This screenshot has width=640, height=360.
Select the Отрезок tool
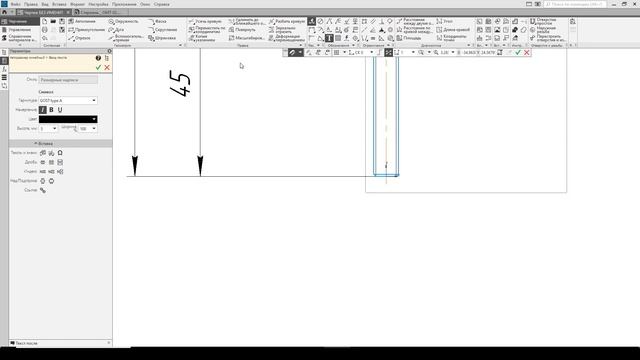80,38
